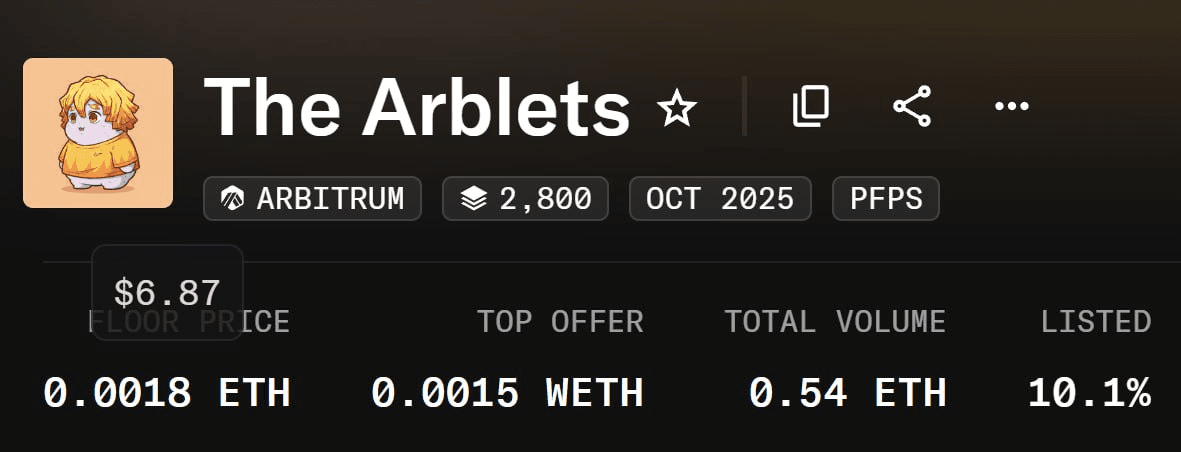Click the Total Volume label
The width and height of the screenshot is (1181, 452).
coord(835,322)
